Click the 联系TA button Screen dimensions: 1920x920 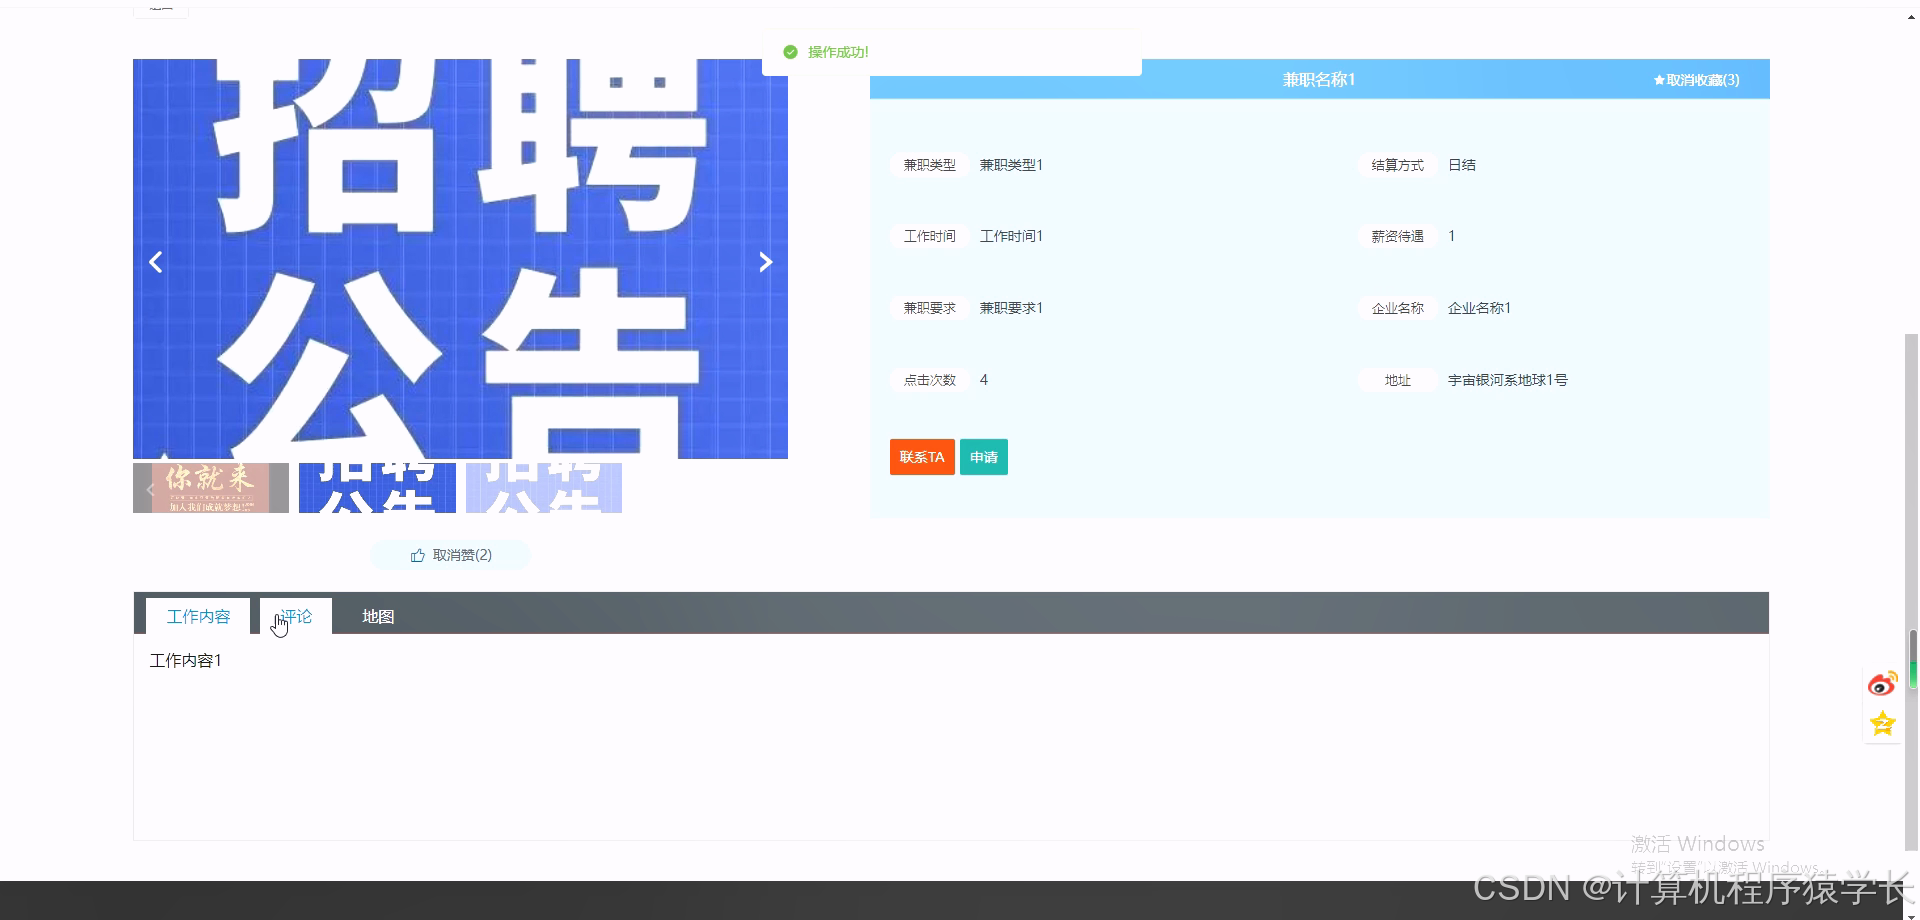coord(921,457)
